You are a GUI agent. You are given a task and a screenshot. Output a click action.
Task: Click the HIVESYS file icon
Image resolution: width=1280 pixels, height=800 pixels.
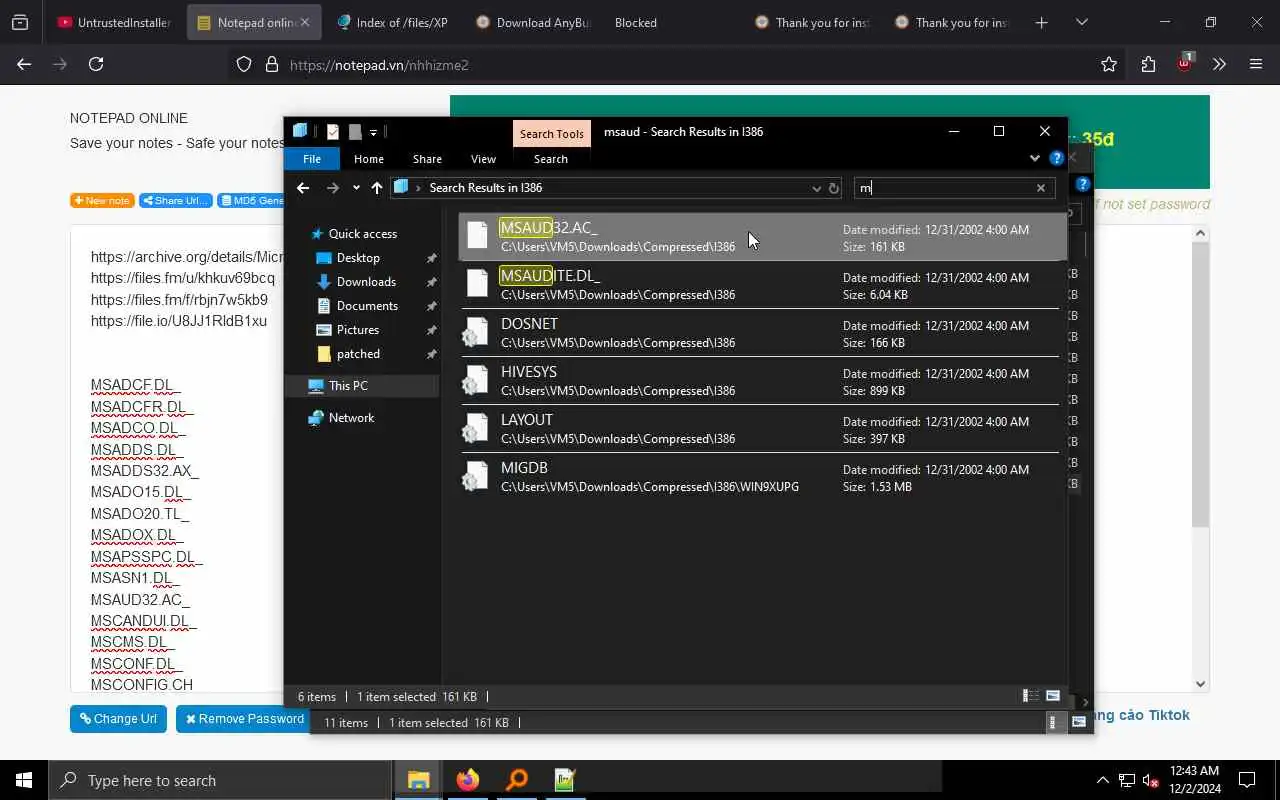tap(476, 381)
